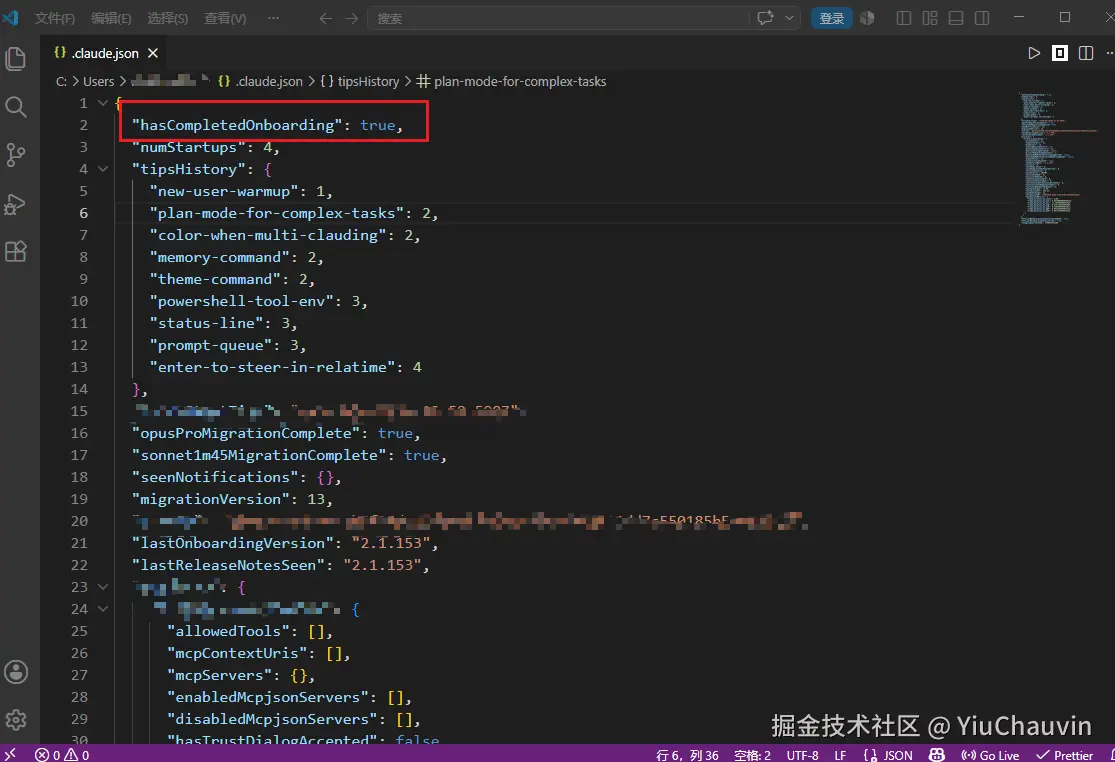
Task: Open the 选择(S) menu
Action: [168, 18]
